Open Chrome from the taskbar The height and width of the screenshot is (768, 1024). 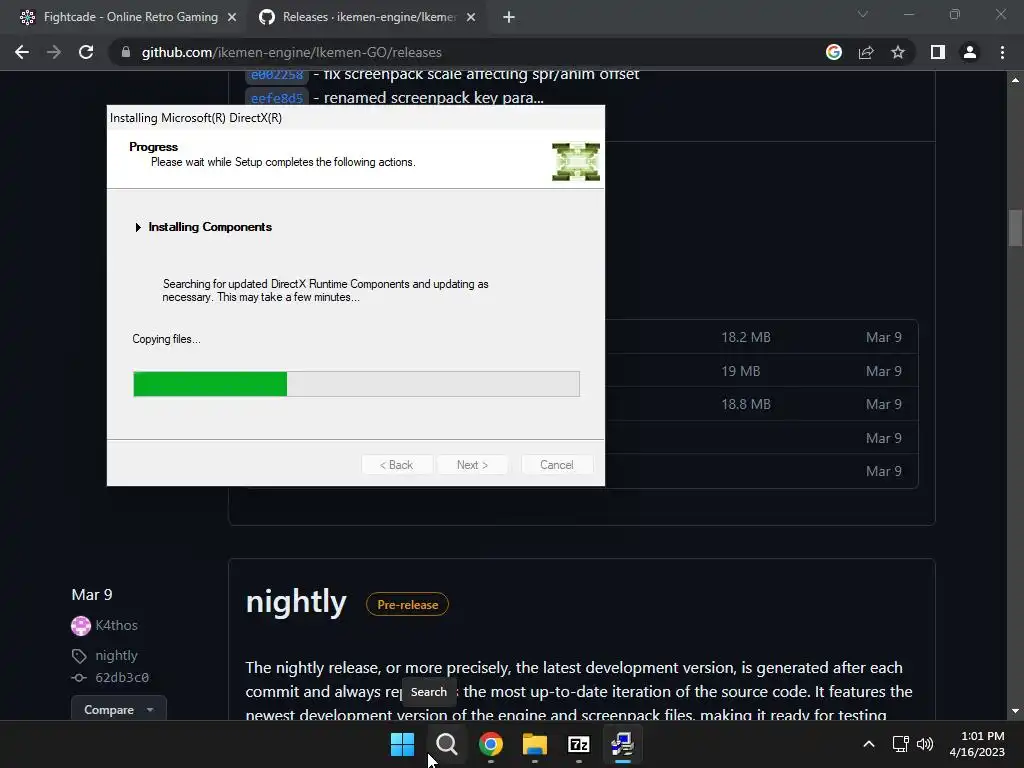point(490,744)
